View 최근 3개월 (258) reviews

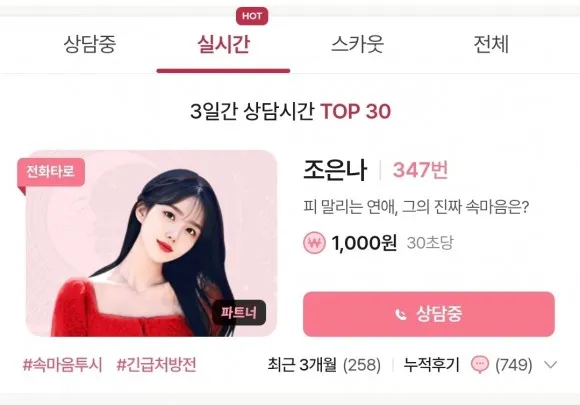tap(324, 365)
